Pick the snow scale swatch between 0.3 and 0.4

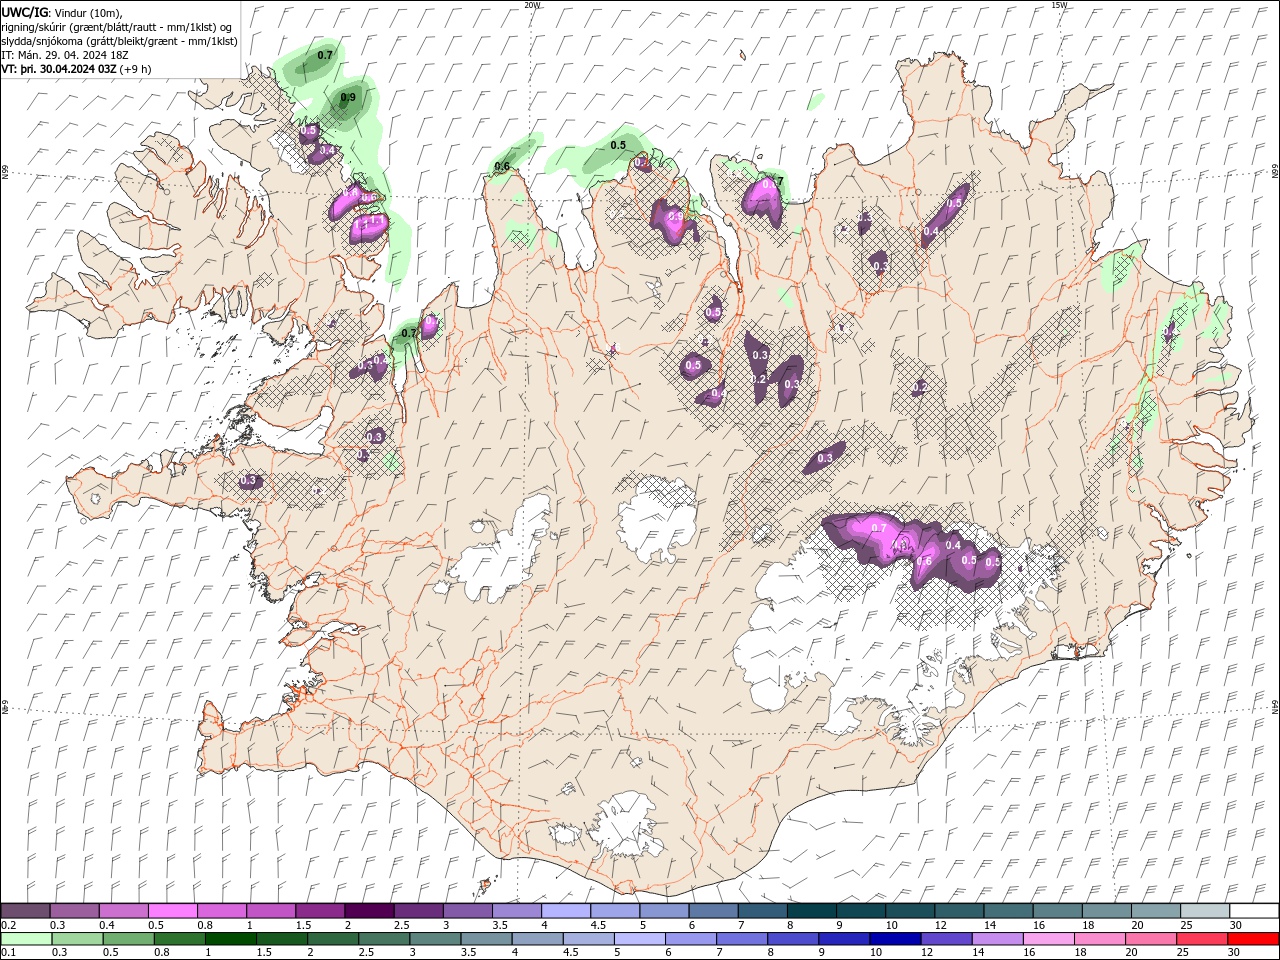coord(75,911)
